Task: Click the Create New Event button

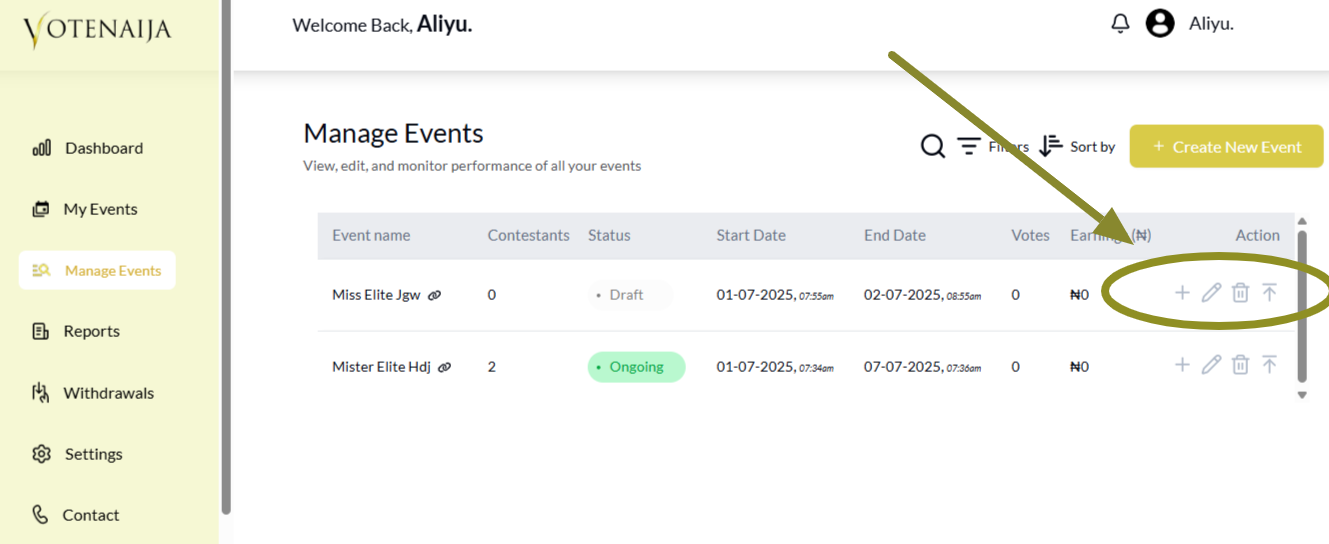Action: [x=1226, y=147]
